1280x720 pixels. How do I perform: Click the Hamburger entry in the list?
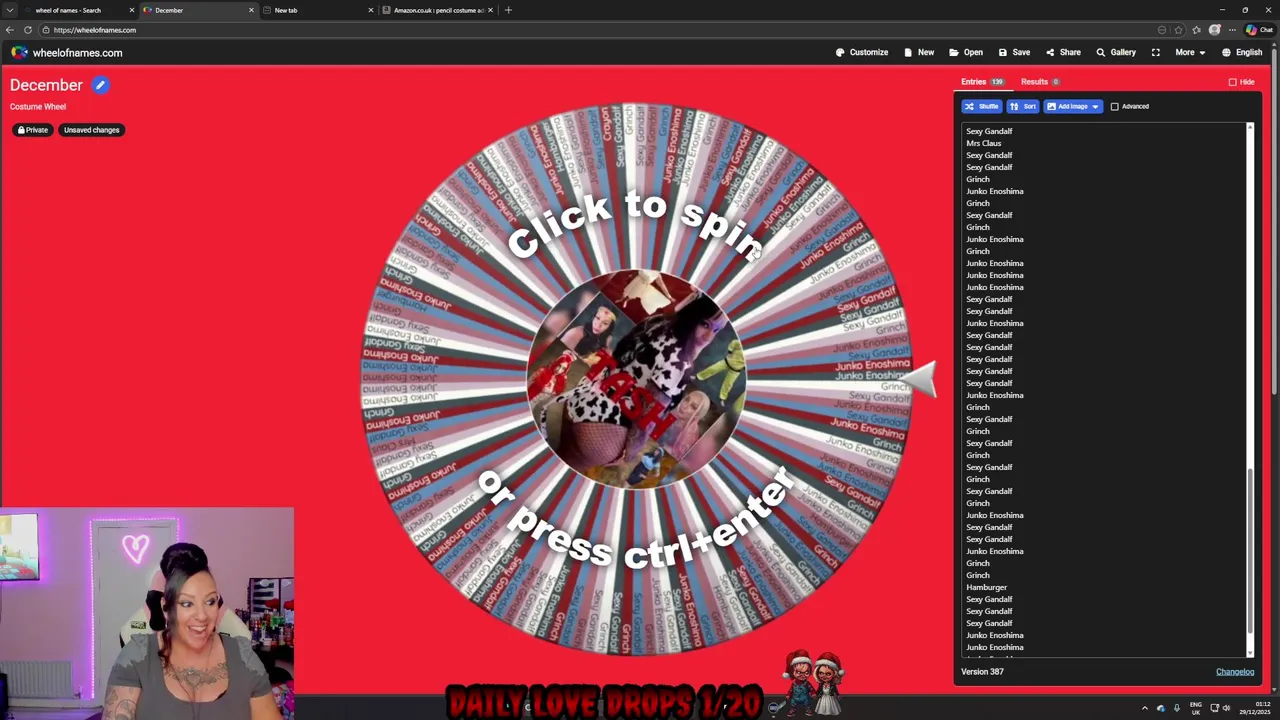tap(986, 587)
